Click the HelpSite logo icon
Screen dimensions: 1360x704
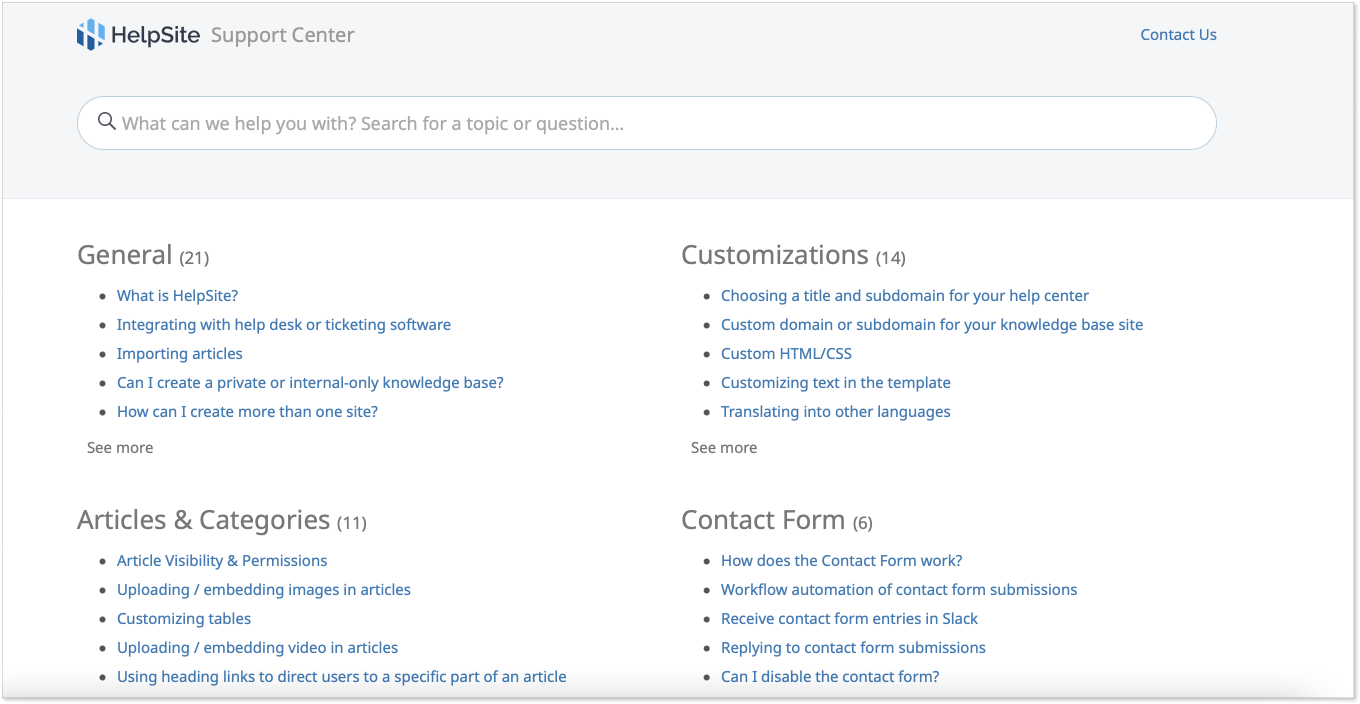click(91, 35)
